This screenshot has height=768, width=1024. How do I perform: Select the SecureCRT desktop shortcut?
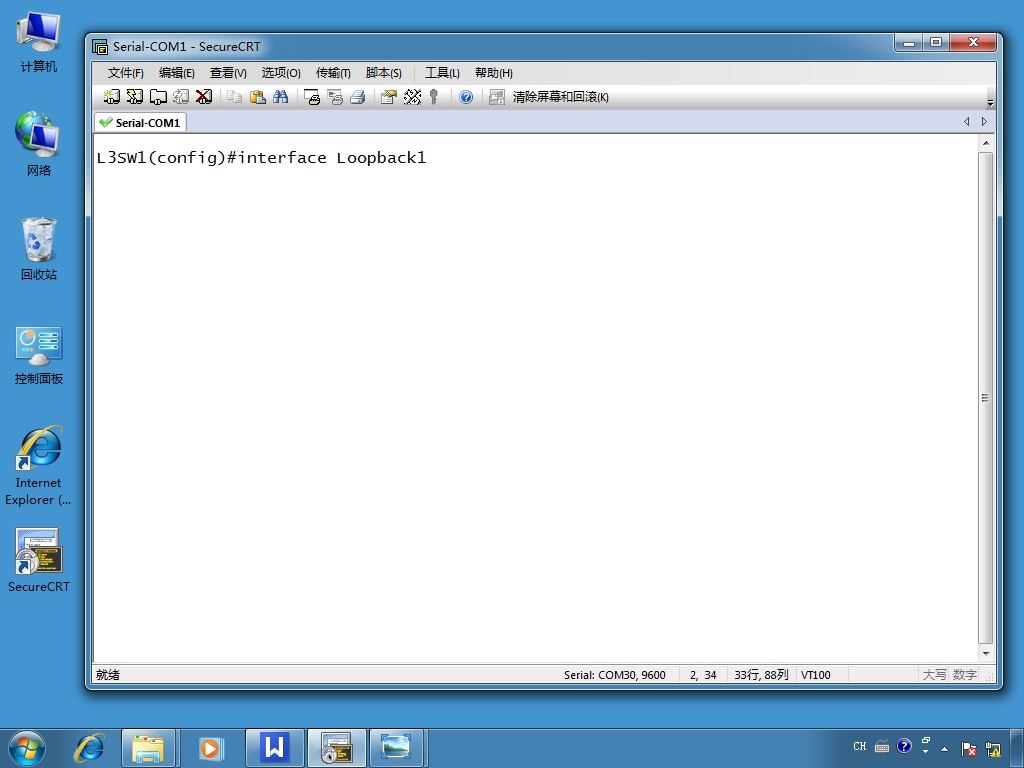39,560
